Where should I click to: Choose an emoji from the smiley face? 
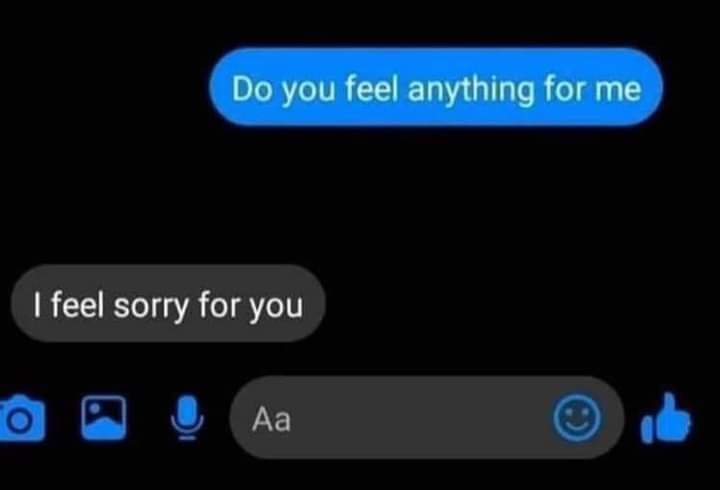tap(577, 418)
